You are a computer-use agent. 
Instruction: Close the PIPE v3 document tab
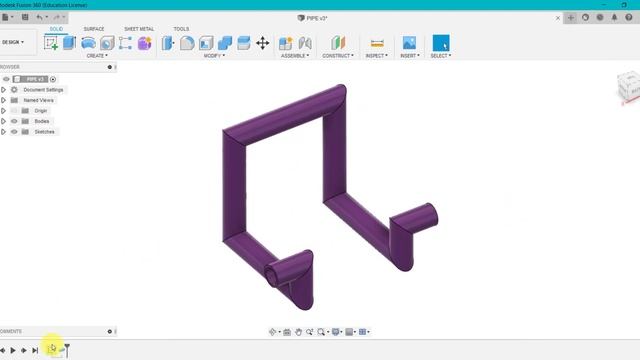click(558, 18)
